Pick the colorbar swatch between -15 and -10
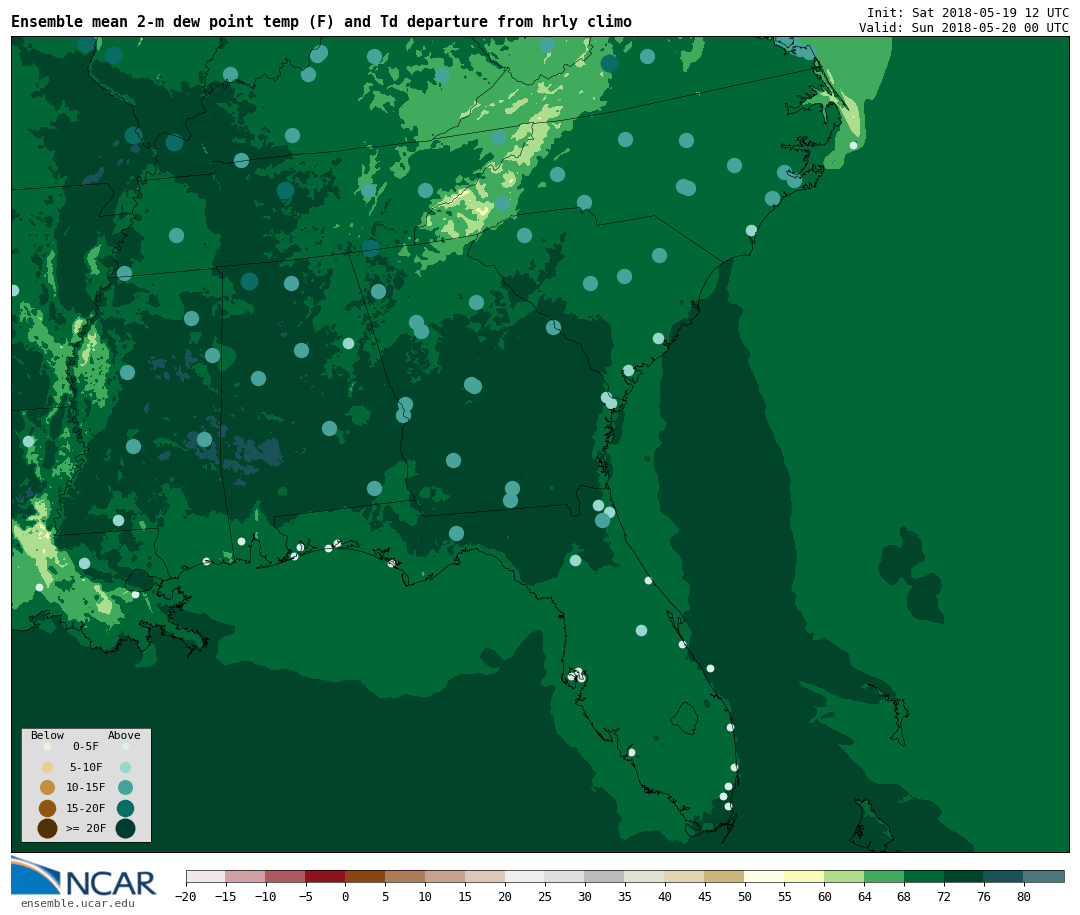 point(246,876)
